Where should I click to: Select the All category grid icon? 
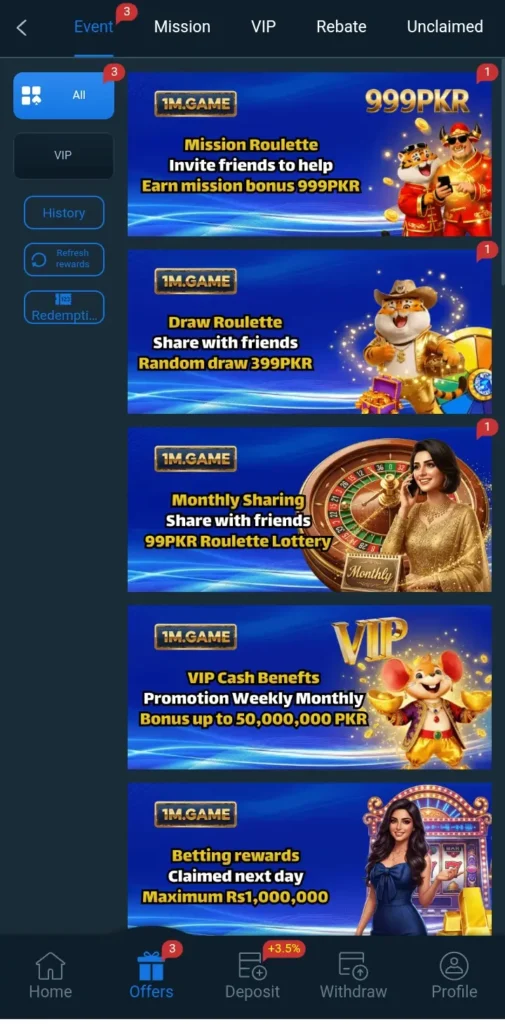[x=31, y=95]
